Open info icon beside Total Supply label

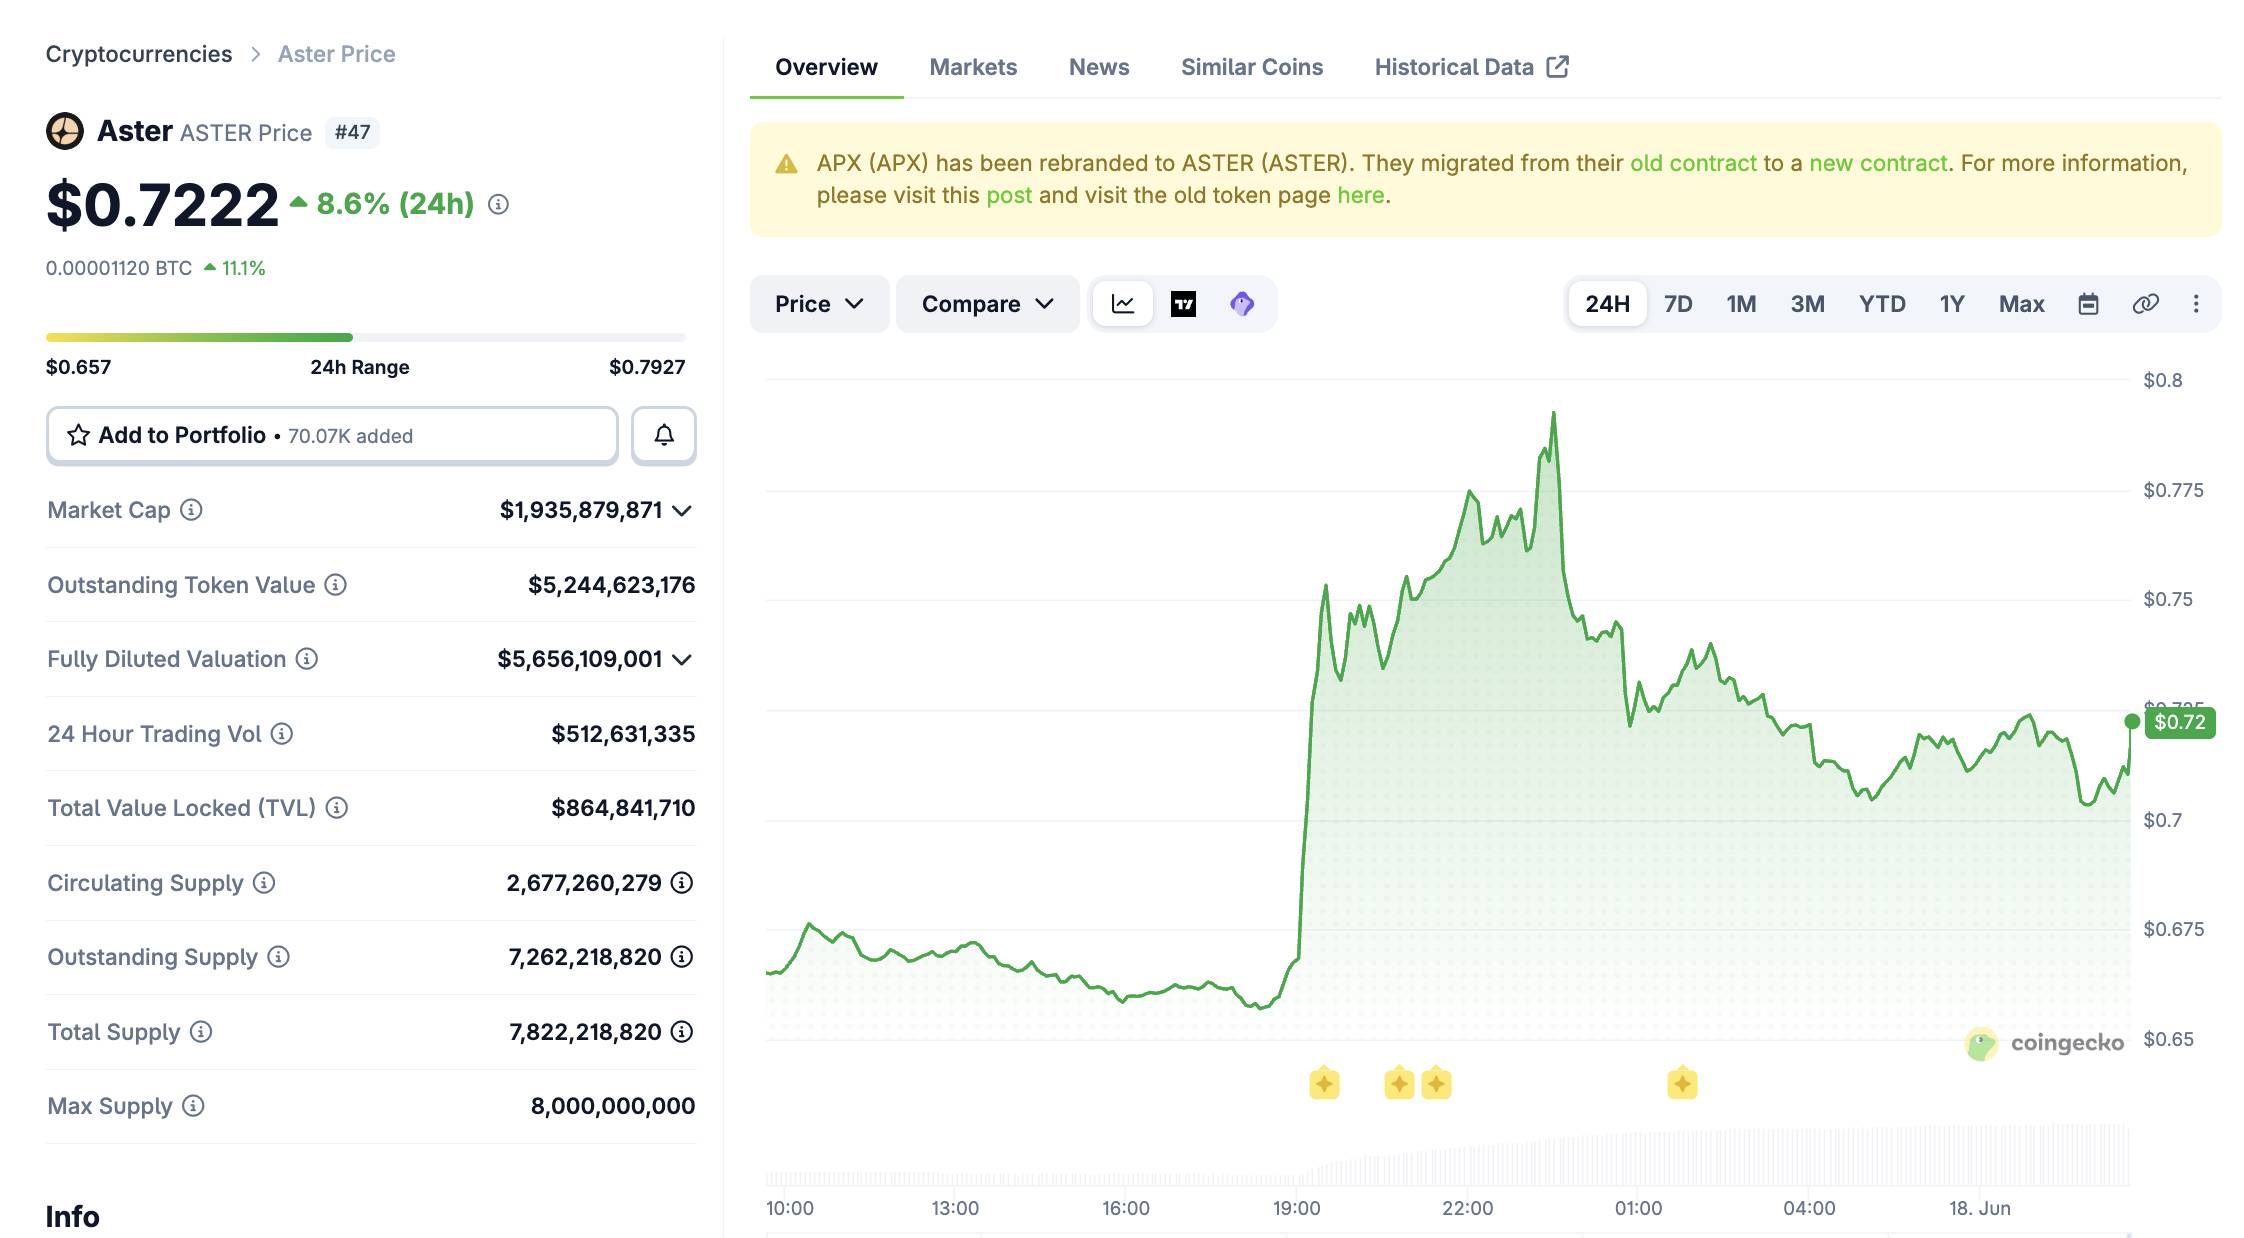point(201,1032)
